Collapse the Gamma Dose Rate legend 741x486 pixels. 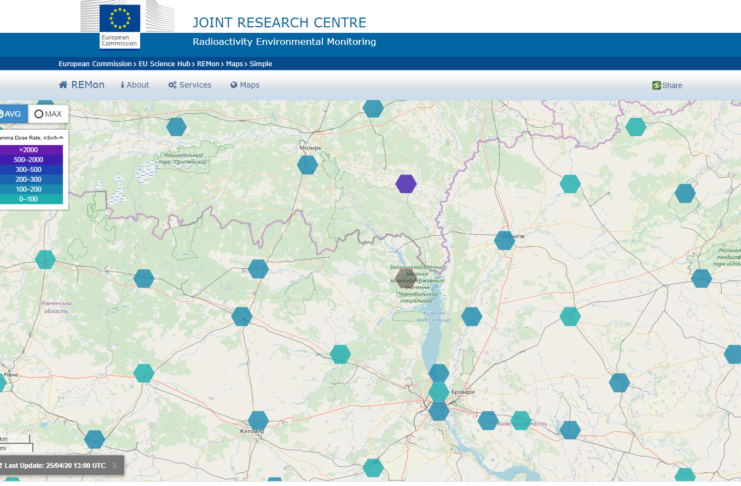[61, 138]
